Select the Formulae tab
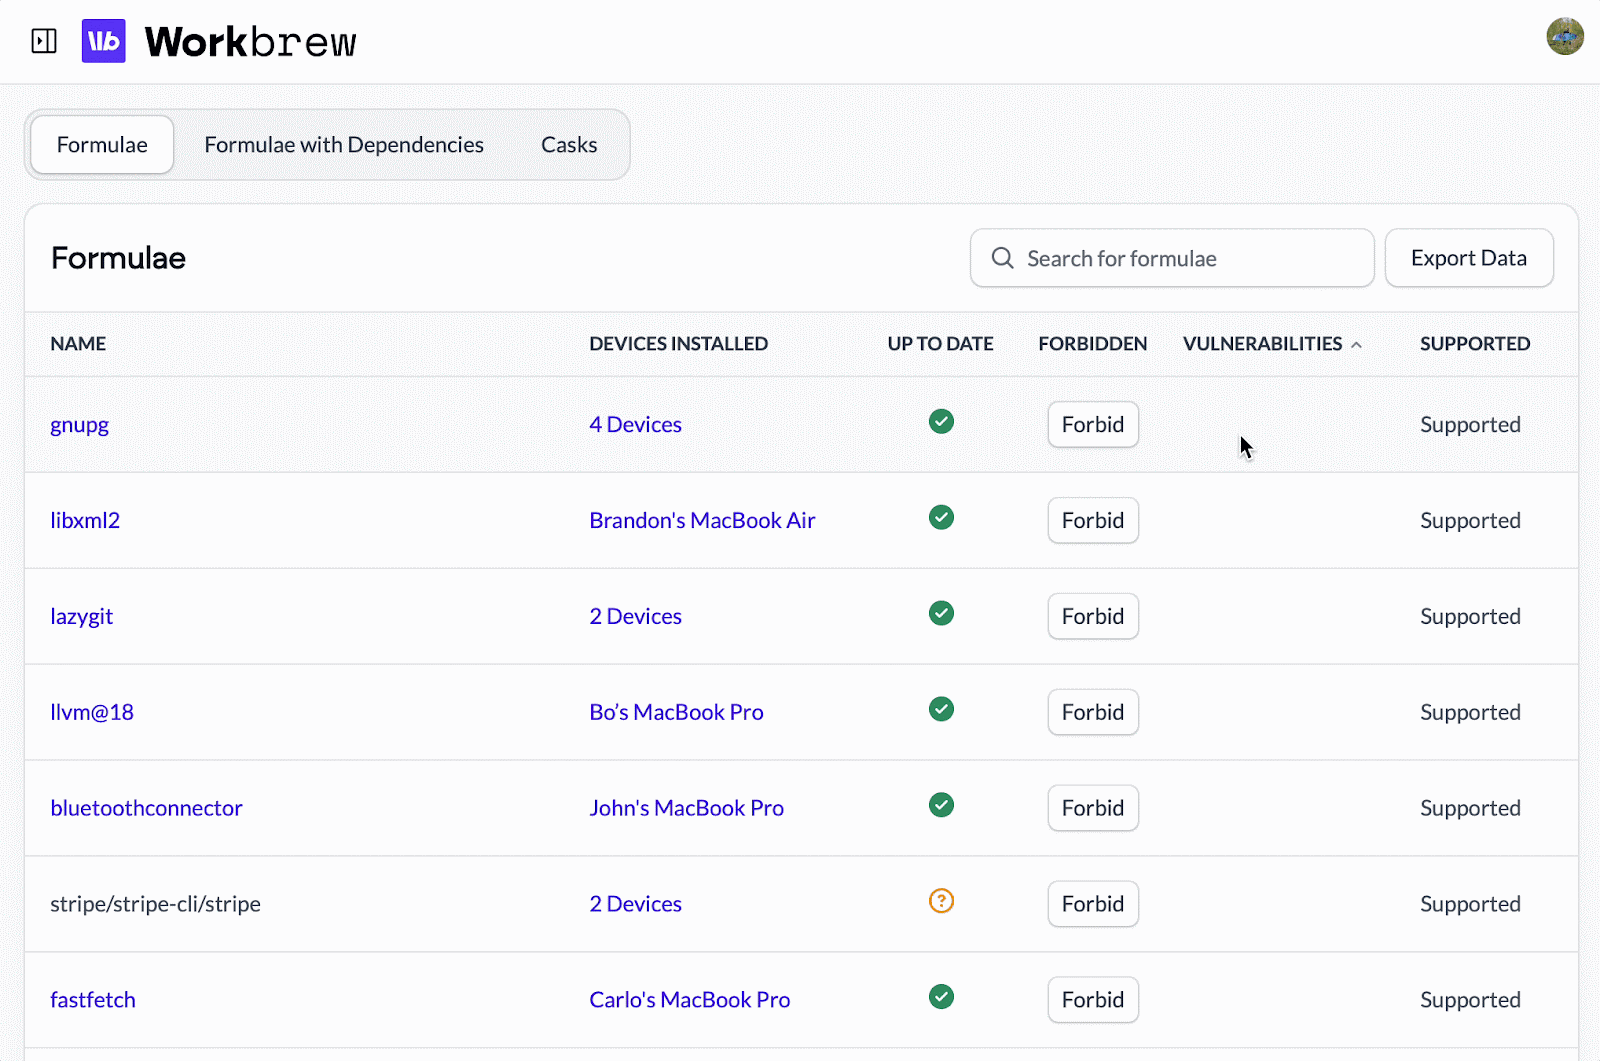The image size is (1600, 1061). point(102,145)
